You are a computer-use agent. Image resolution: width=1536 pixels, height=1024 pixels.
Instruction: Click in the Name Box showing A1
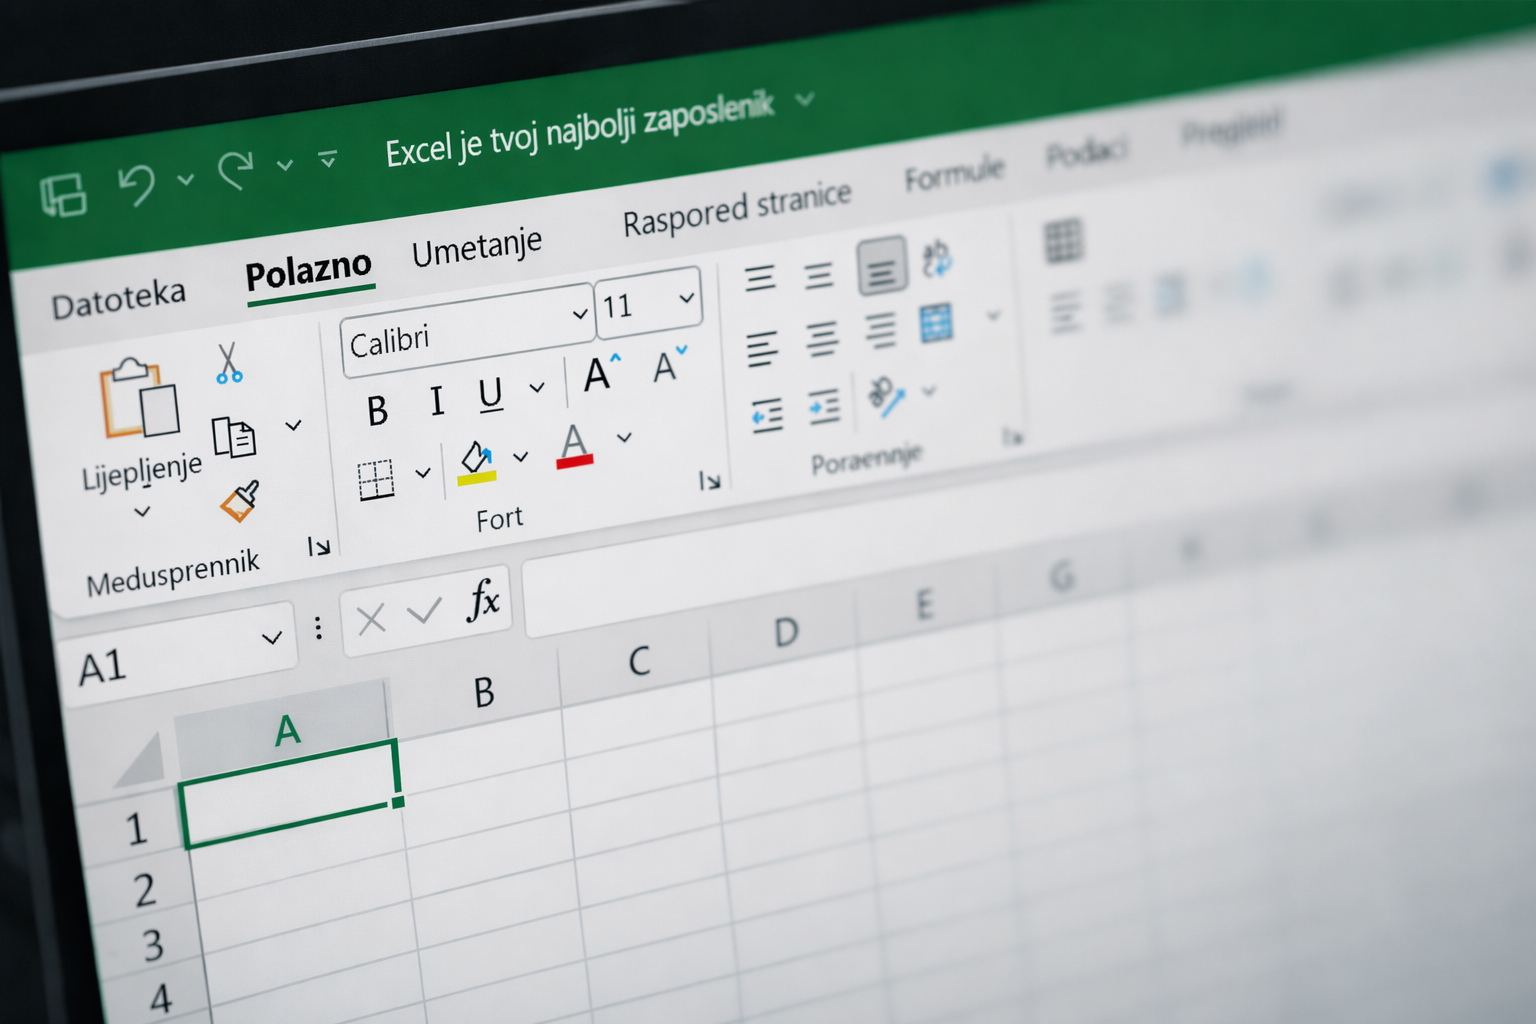click(177, 655)
